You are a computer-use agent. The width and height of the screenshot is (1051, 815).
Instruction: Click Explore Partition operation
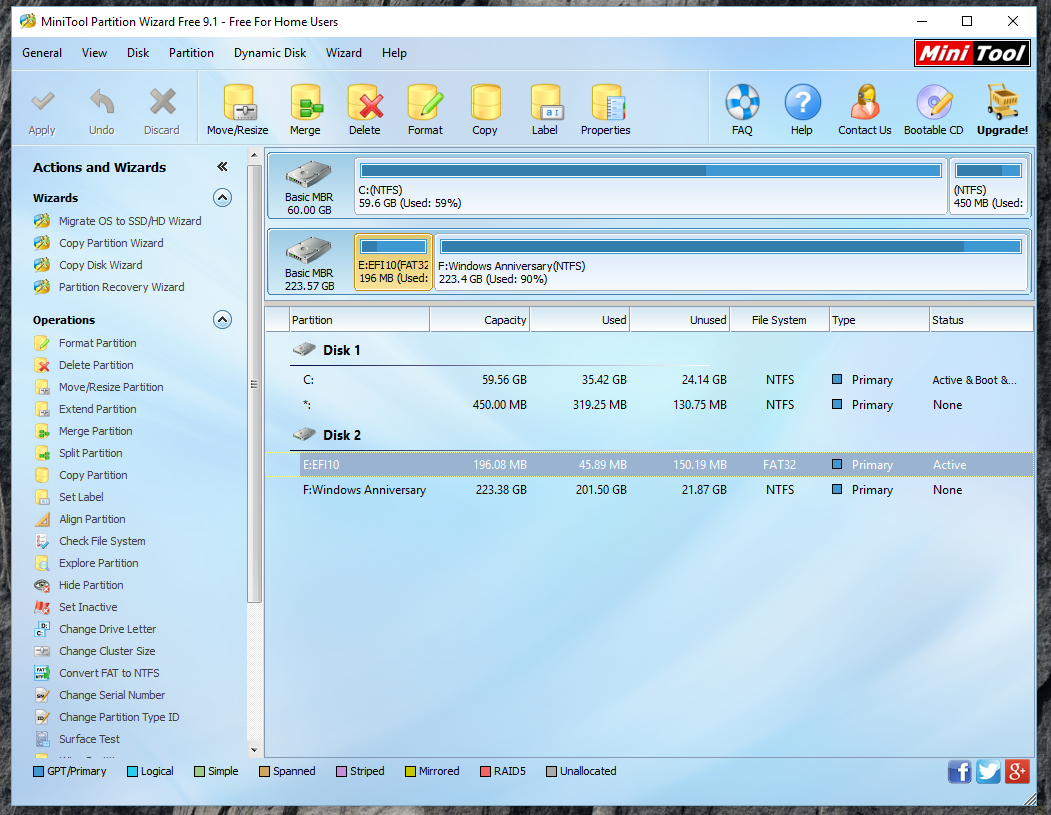coord(99,564)
